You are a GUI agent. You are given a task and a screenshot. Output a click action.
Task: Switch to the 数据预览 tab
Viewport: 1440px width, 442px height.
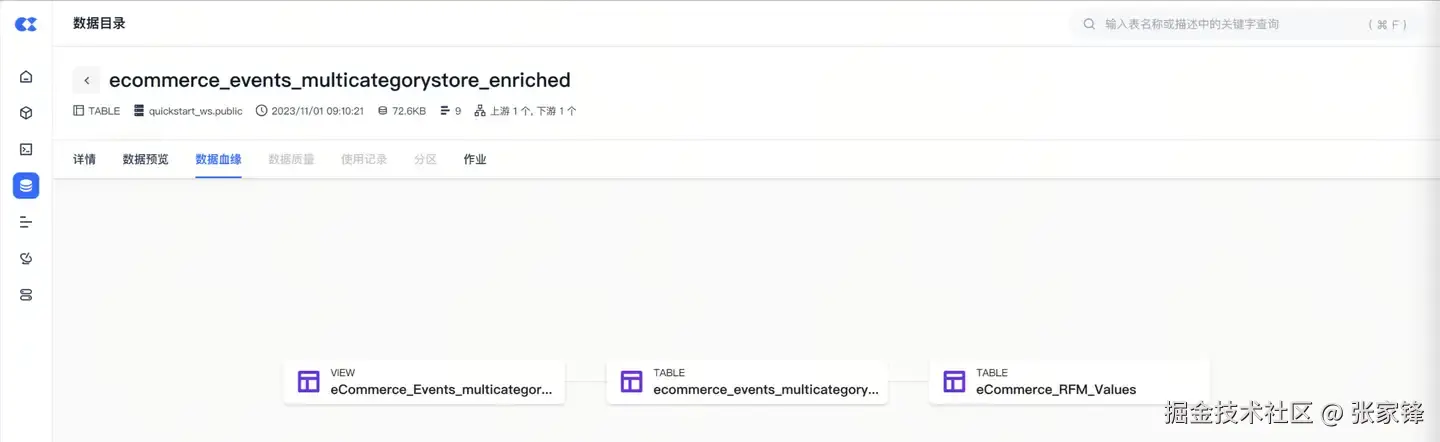pyautogui.click(x=145, y=159)
